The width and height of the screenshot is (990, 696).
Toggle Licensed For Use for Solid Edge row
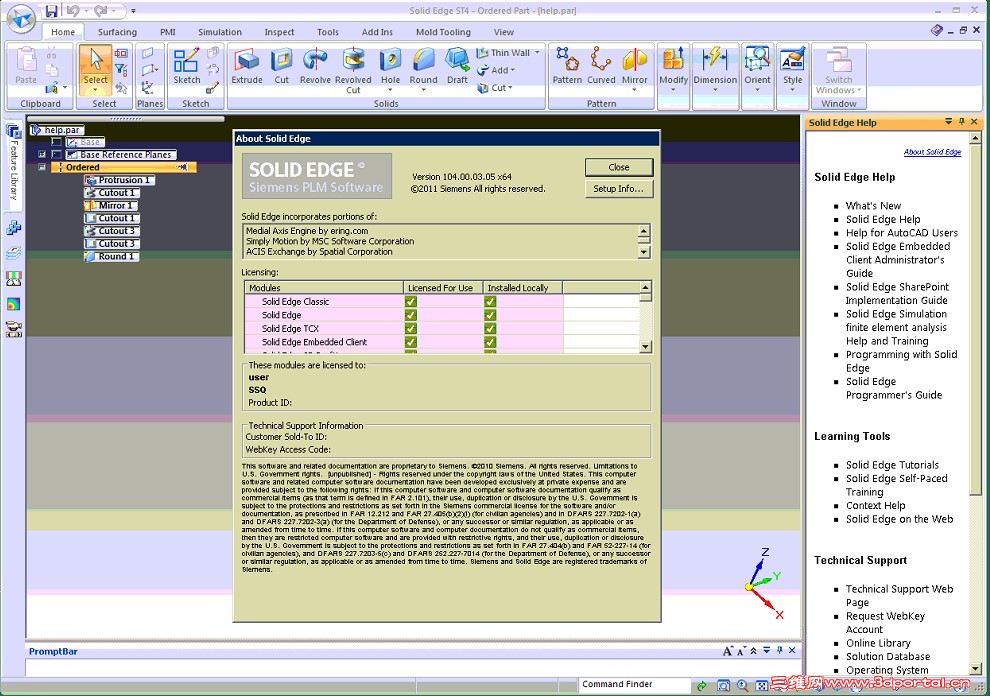click(x=410, y=315)
